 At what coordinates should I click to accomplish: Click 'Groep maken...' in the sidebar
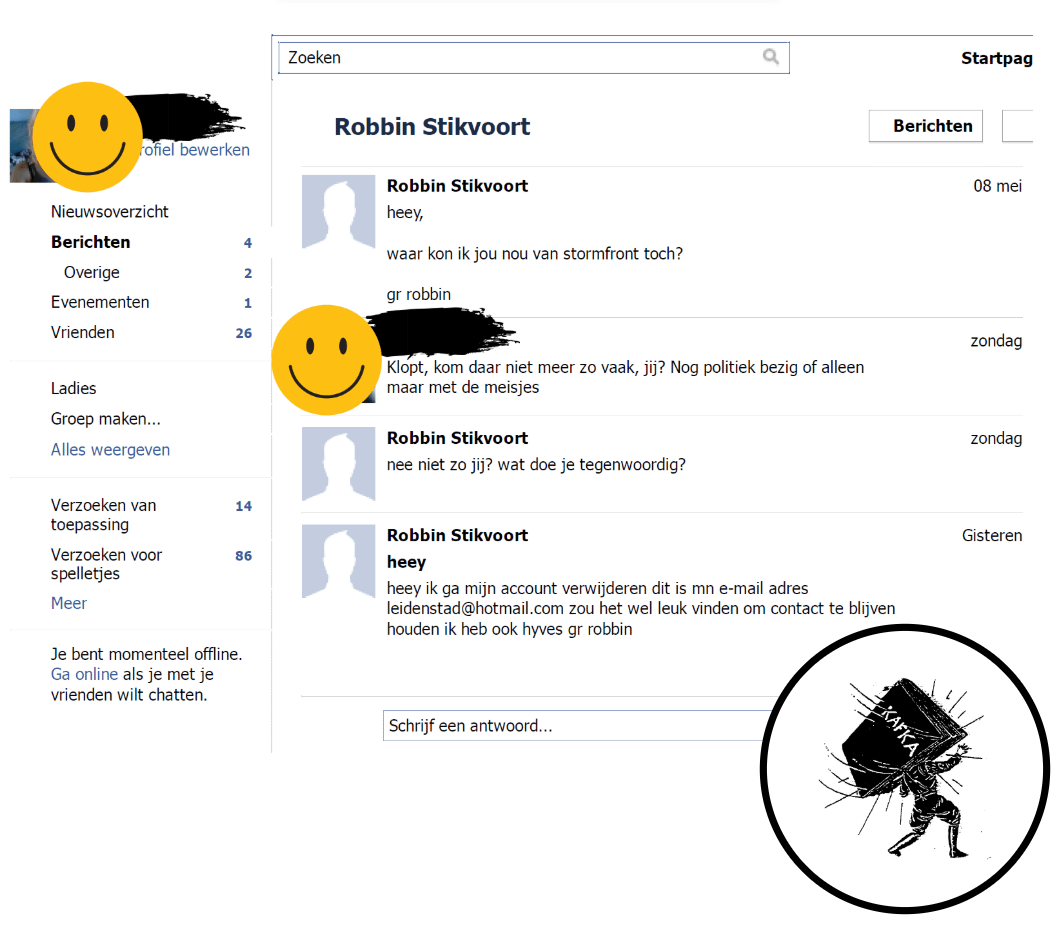click(105, 419)
